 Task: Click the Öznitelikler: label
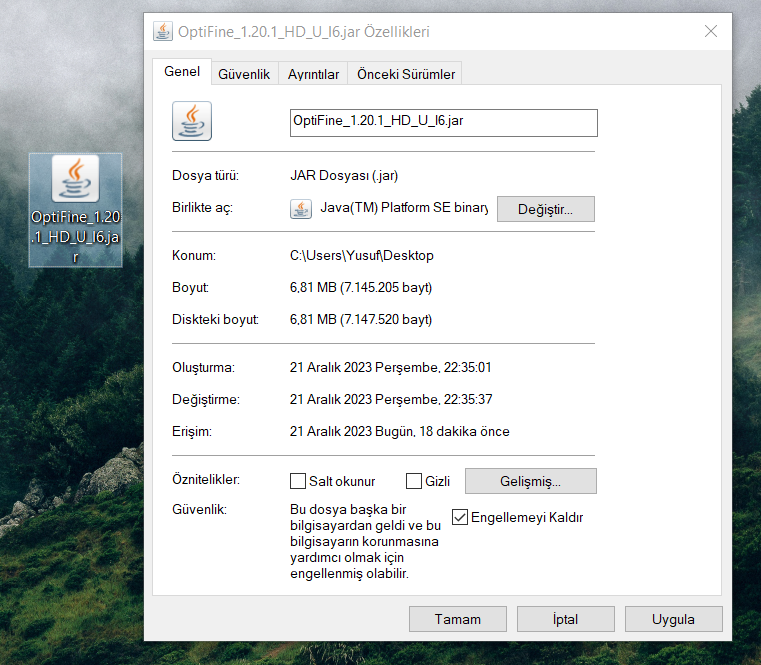point(206,480)
